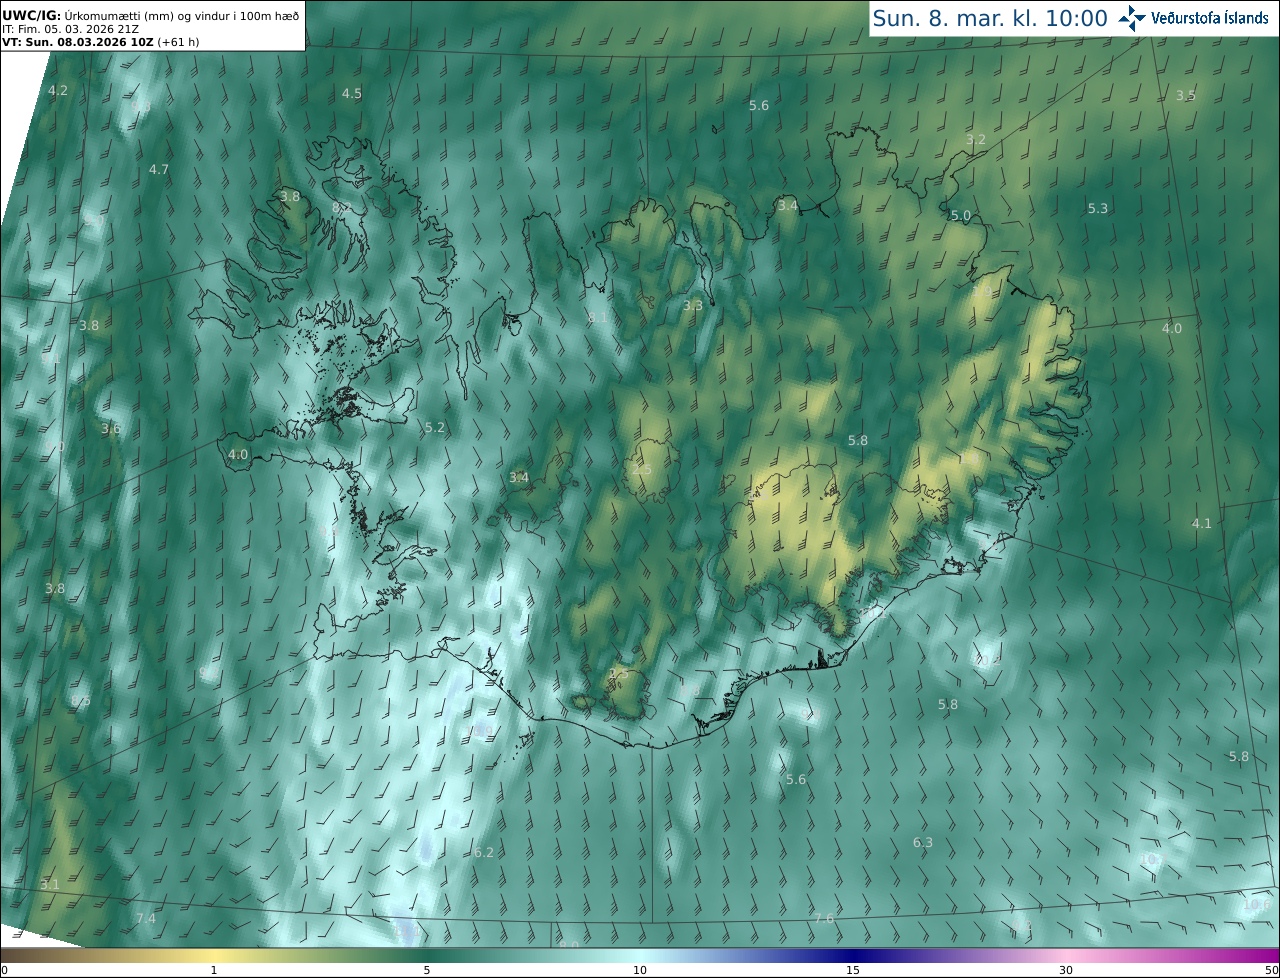Image resolution: width=1280 pixels, height=978 pixels.
Task: Click the 15 label on the color scale
Action: click(x=853, y=970)
